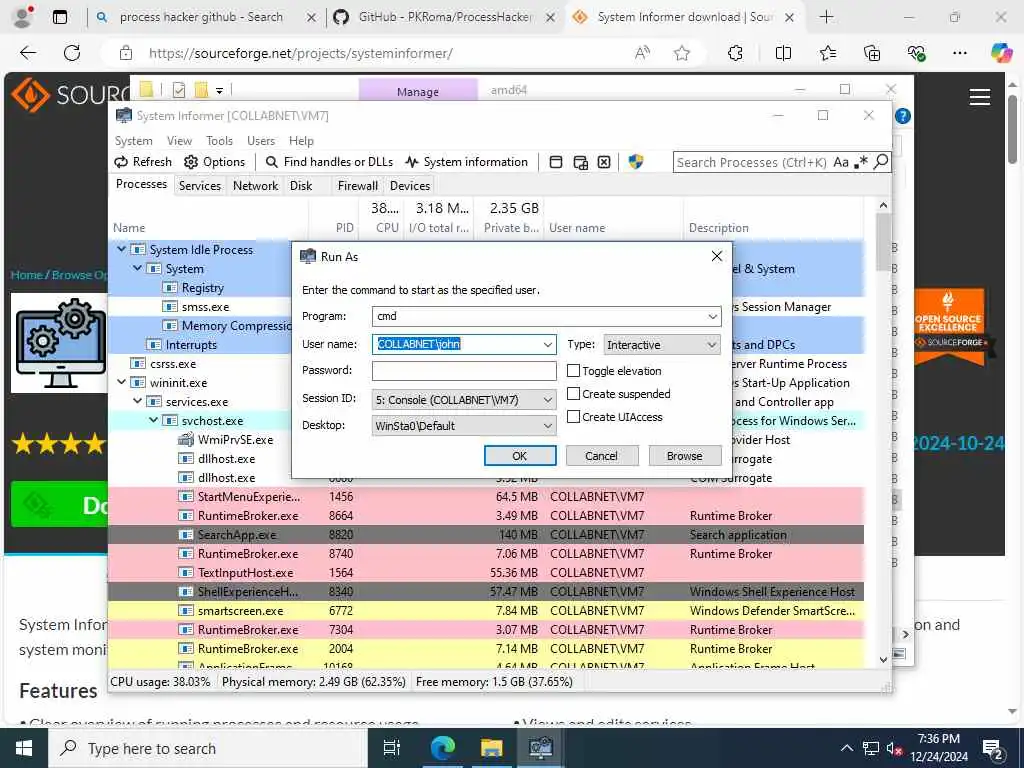Collapse the svchost.exe tree node

pyautogui.click(x=153, y=420)
